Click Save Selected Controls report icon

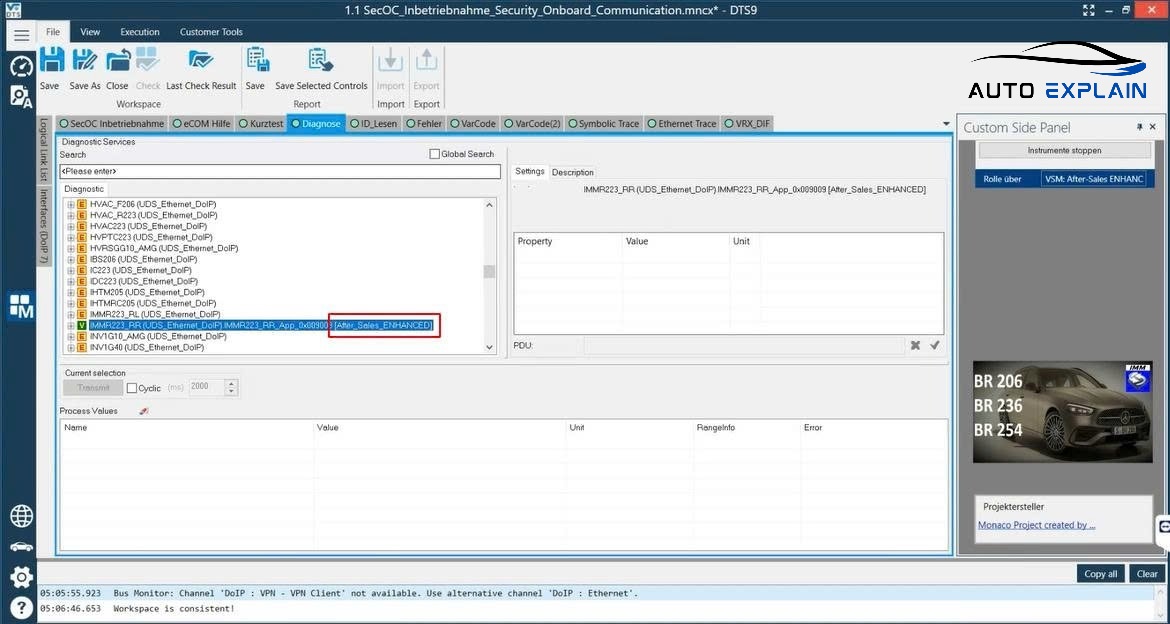321,61
